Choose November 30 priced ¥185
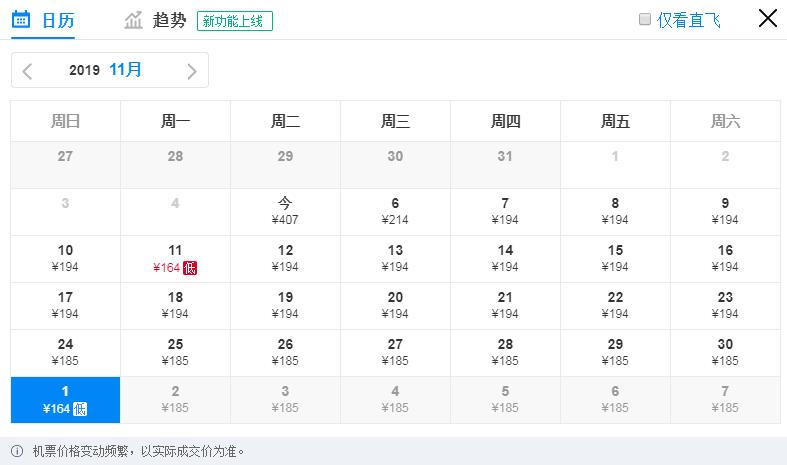 click(725, 353)
